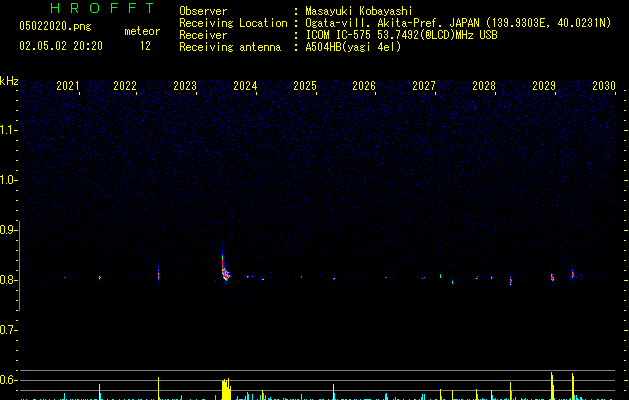The width and height of the screenshot is (629, 400).
Task: Click the Ogata-vill. Akita-Pref. JAPAN location text
Action: (392, 23)
